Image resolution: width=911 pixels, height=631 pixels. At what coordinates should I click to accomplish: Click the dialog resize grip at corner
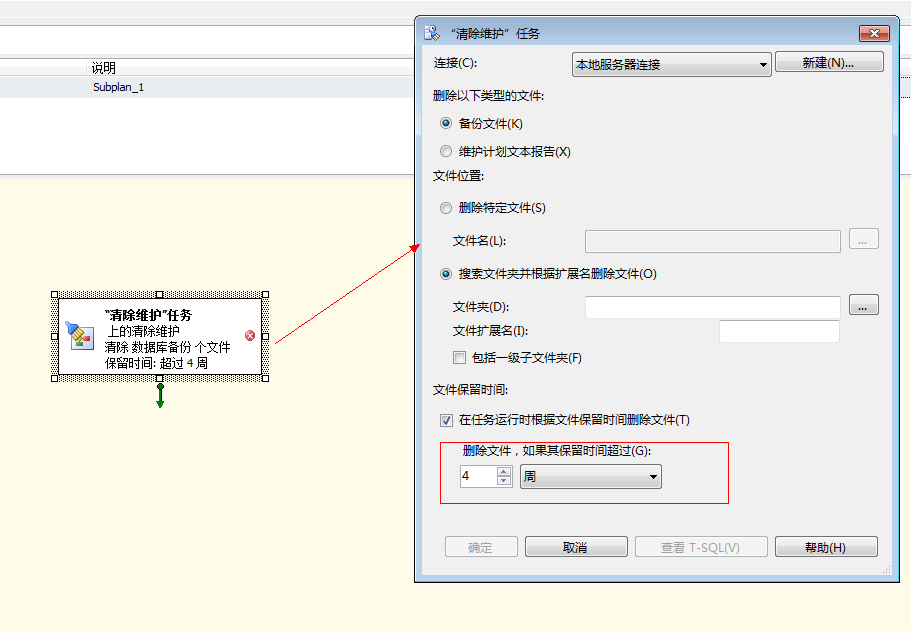887,570
